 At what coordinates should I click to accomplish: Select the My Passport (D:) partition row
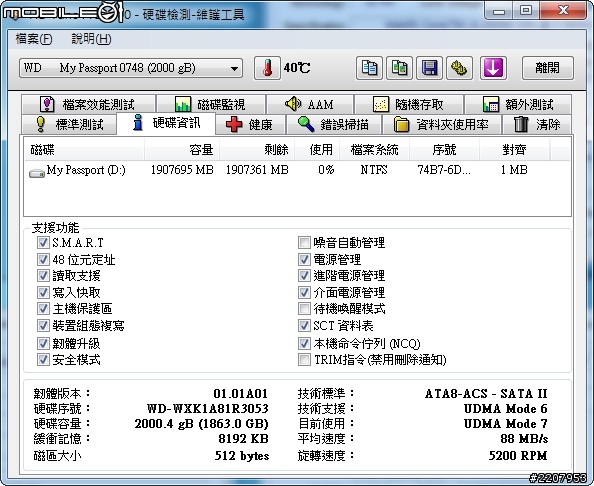297,170
